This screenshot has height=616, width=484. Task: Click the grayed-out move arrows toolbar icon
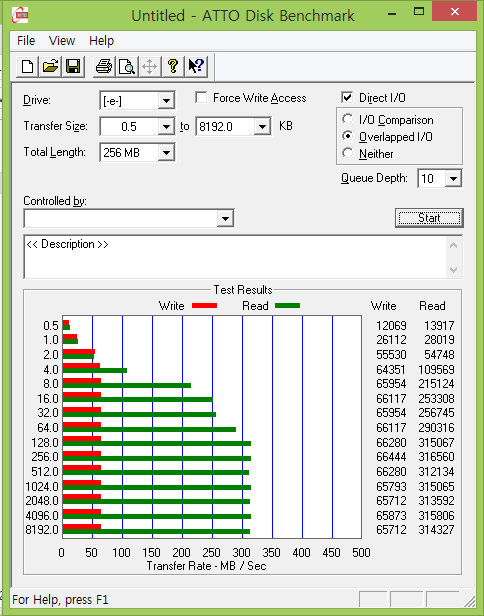coord(150,66)
